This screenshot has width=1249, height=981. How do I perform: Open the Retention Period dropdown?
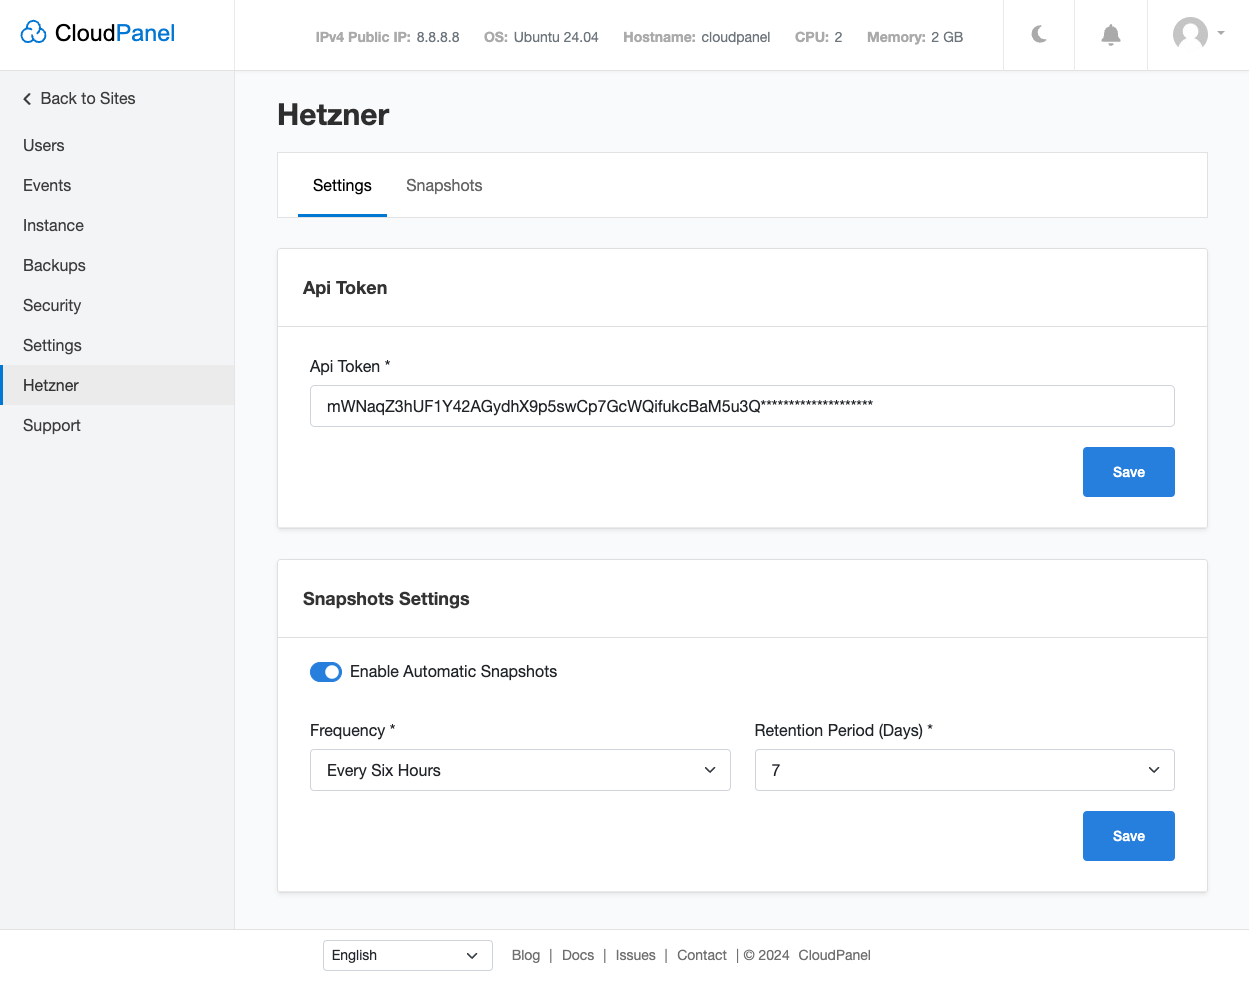pyautogui.click(x=964, y=770)
